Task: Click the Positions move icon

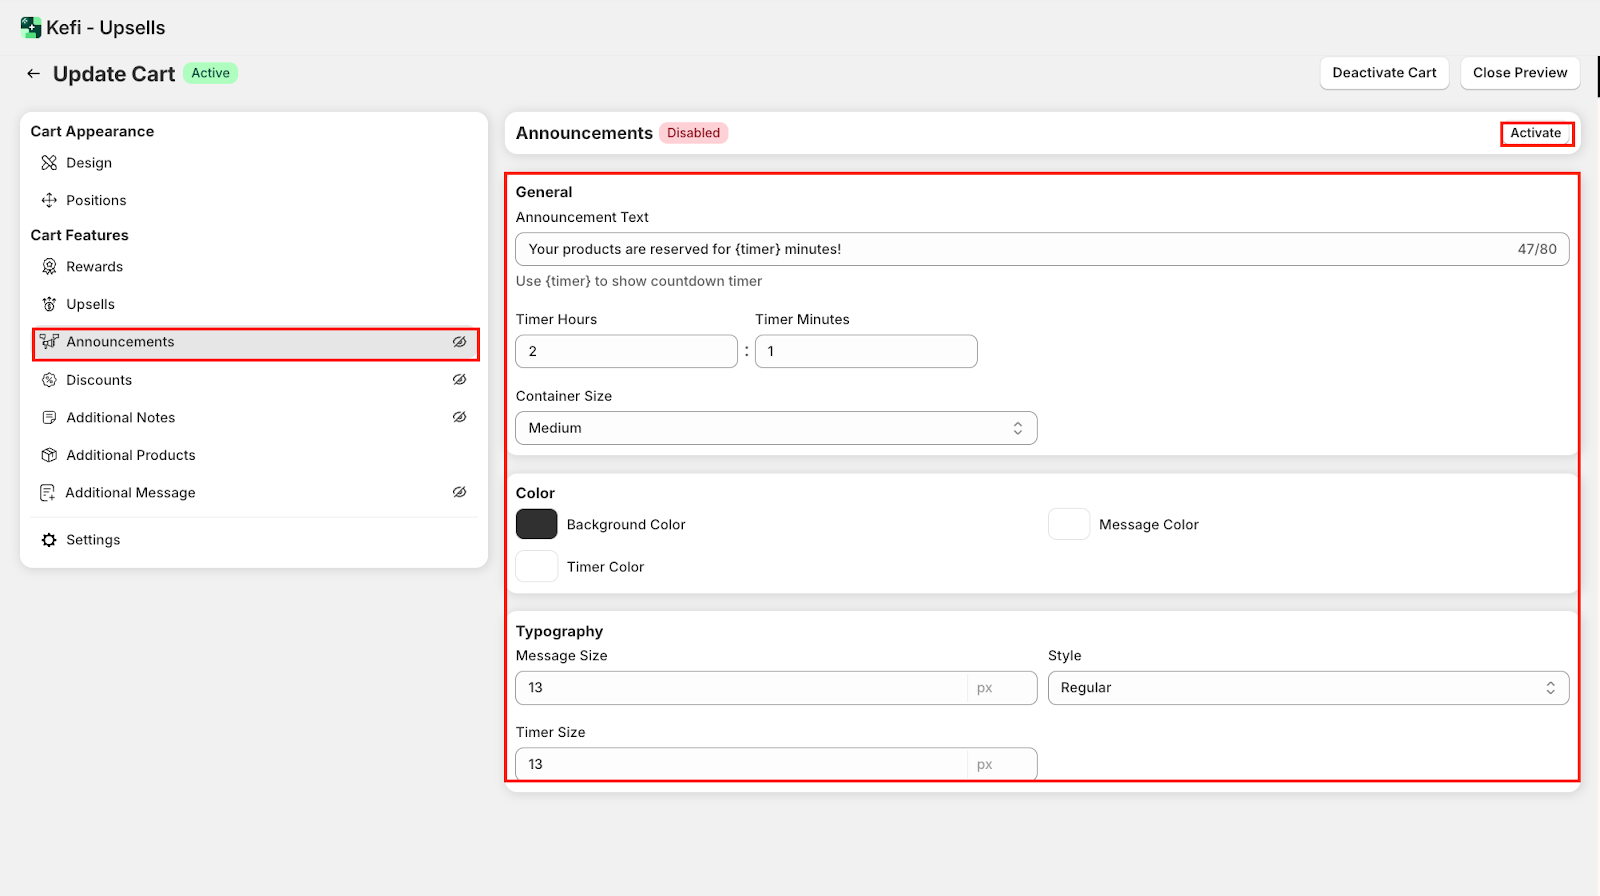Action: [x=49, y=200]
